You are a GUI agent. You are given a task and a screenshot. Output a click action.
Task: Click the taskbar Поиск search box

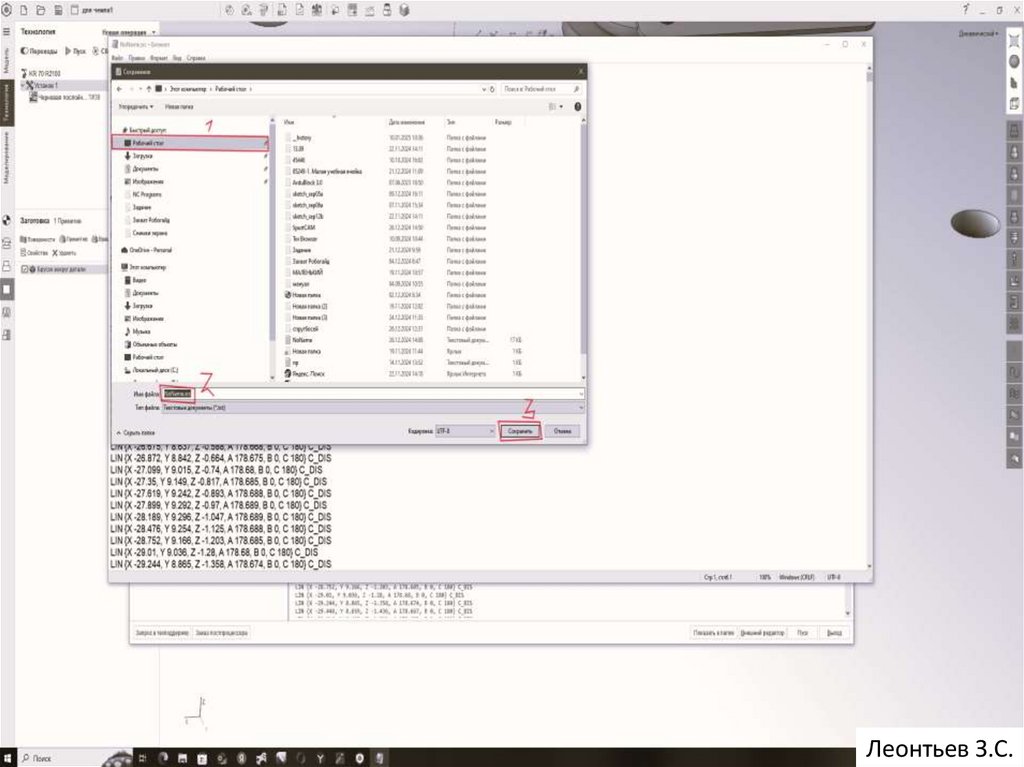click(x=59, y=758)
